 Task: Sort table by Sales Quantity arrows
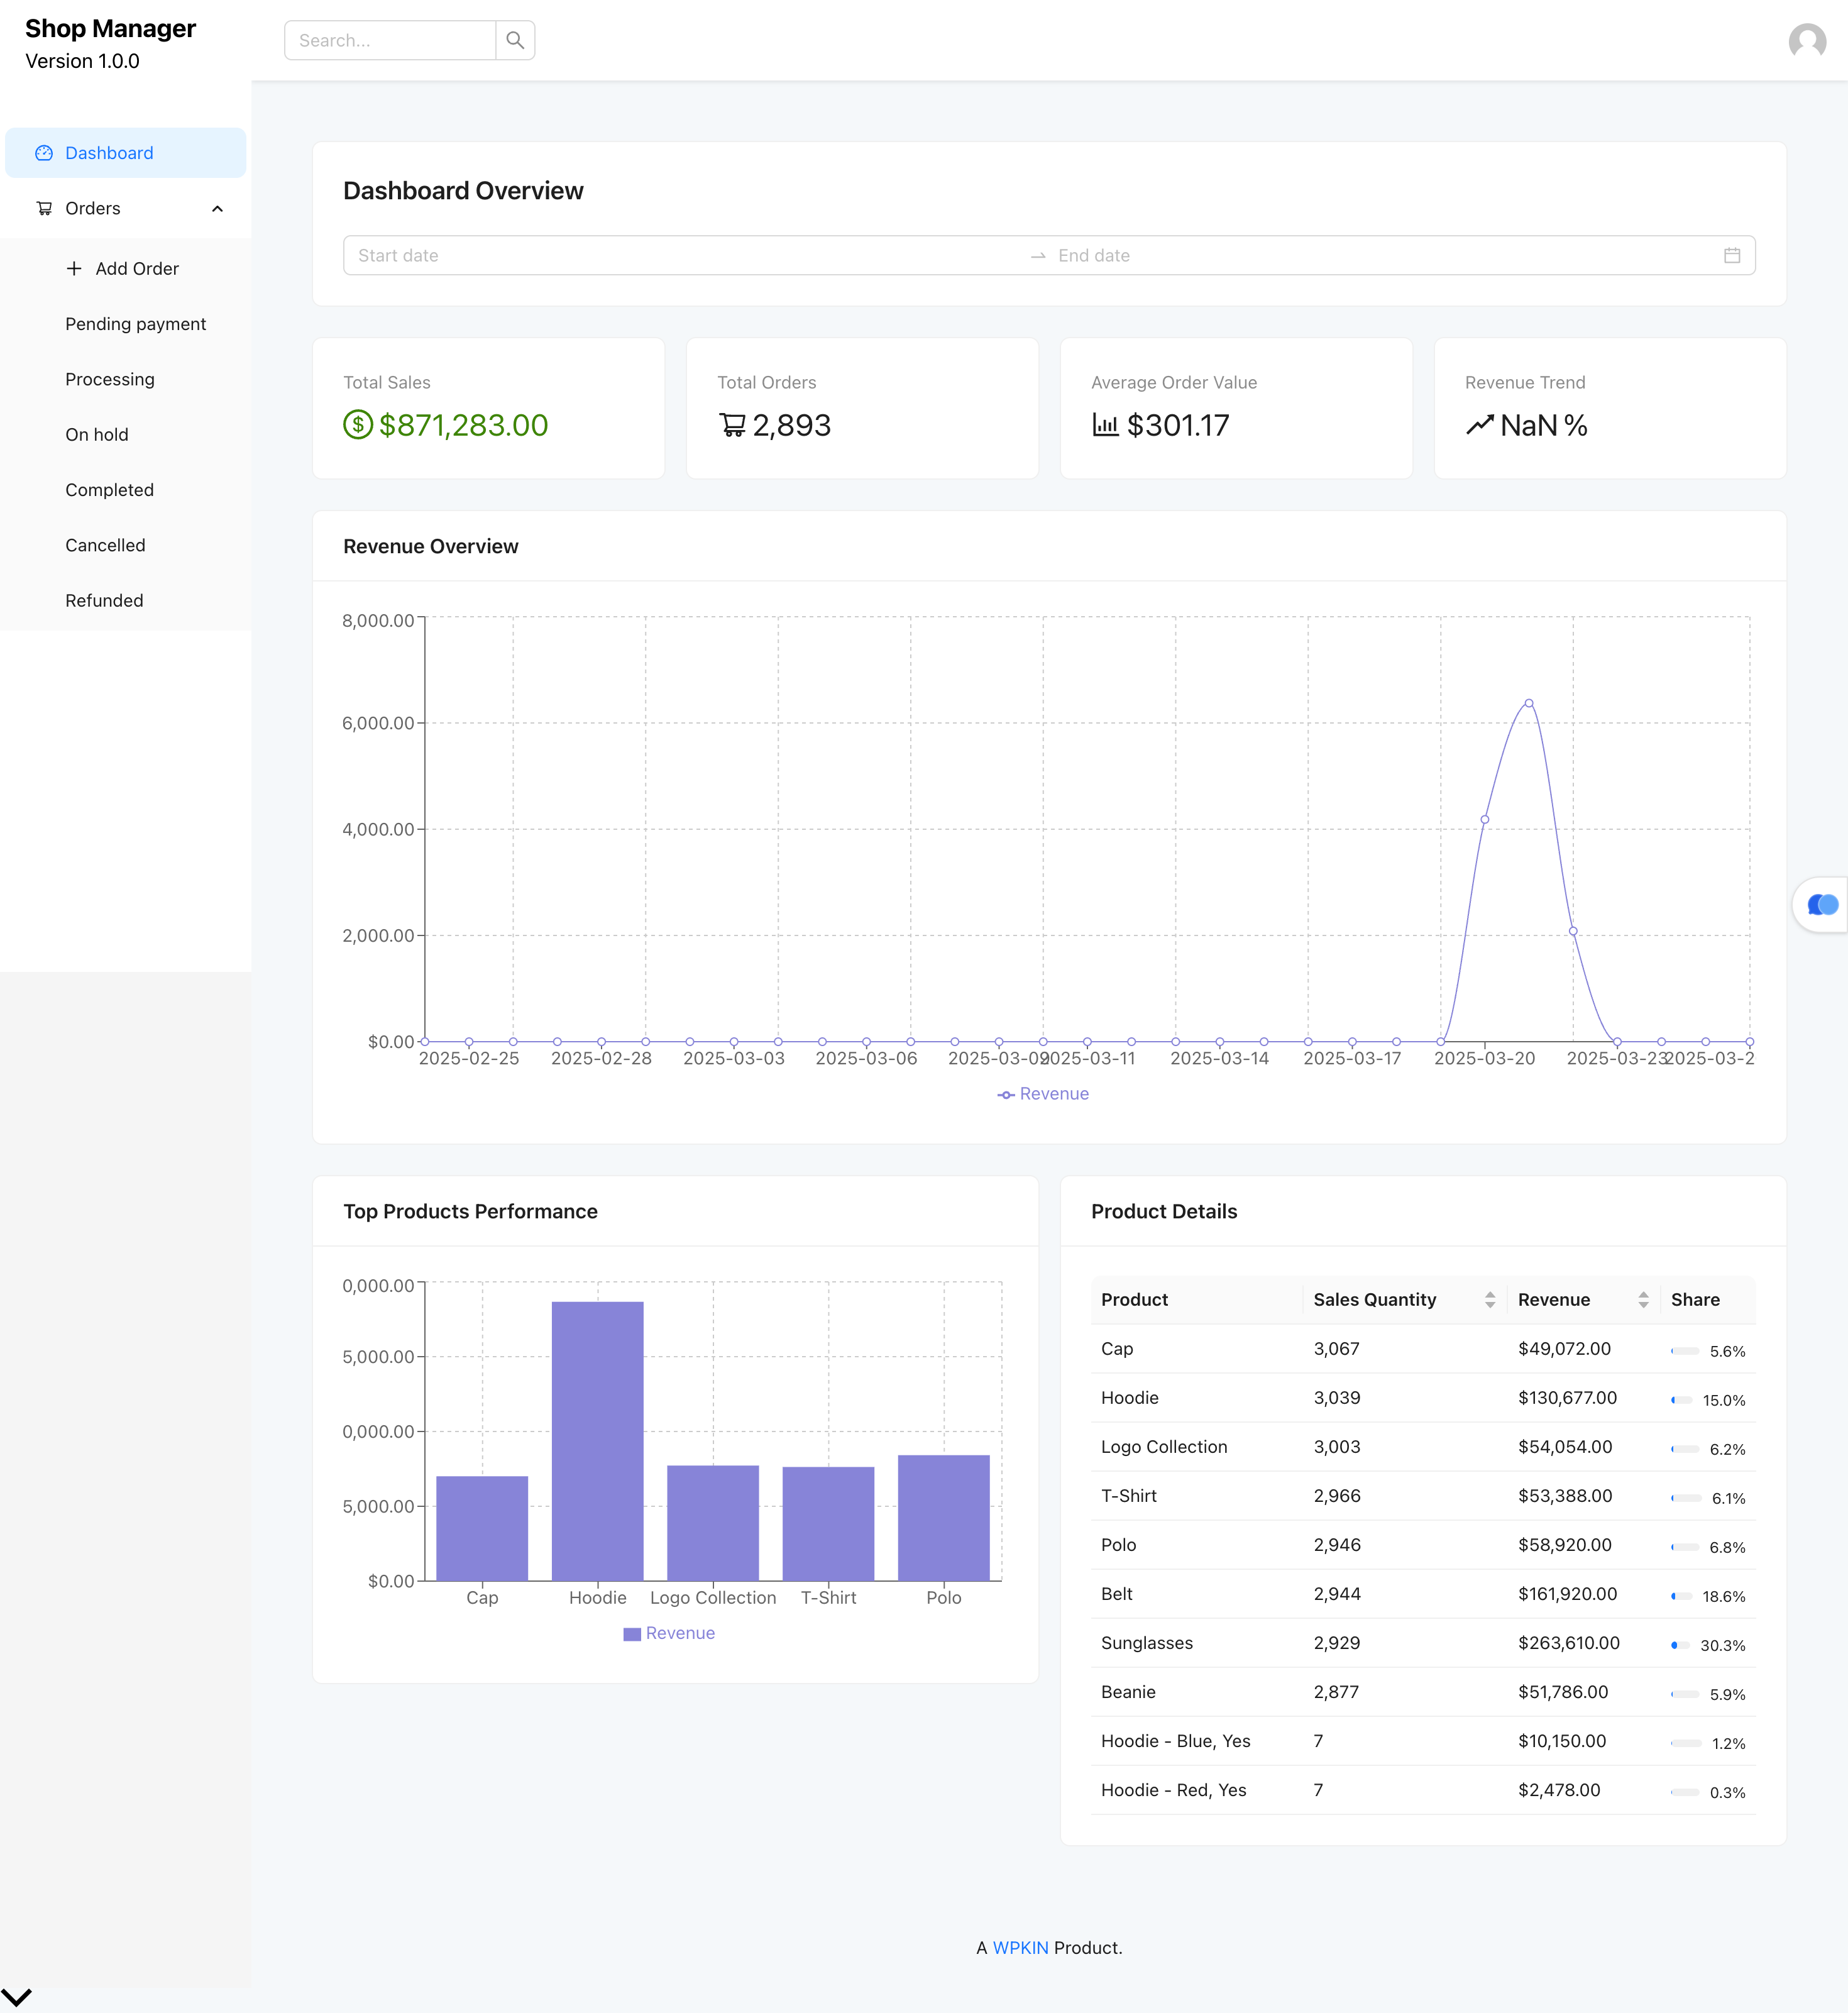[x=1489, y=1299]
